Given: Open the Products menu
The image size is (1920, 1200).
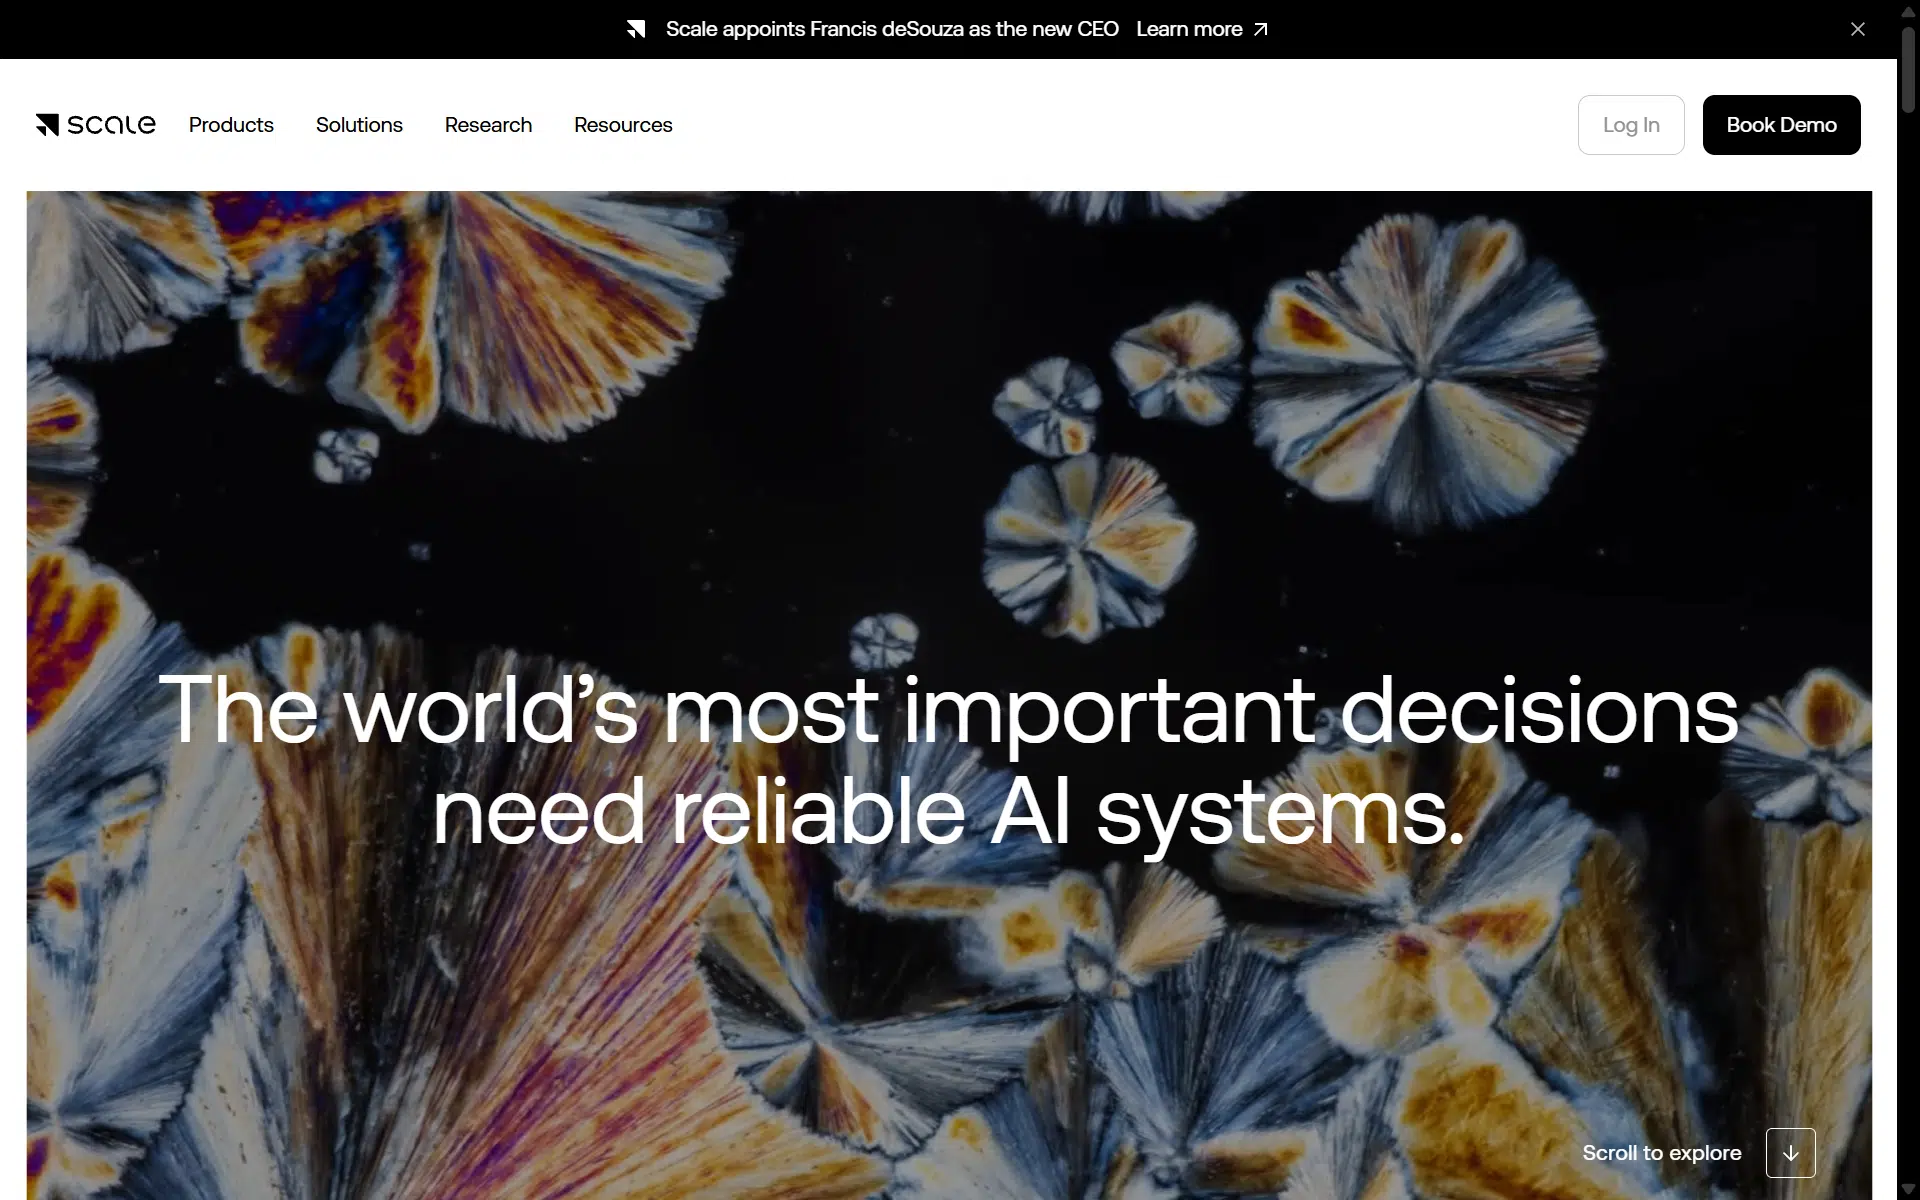Looking at the screenshot, I should [231, 125].
